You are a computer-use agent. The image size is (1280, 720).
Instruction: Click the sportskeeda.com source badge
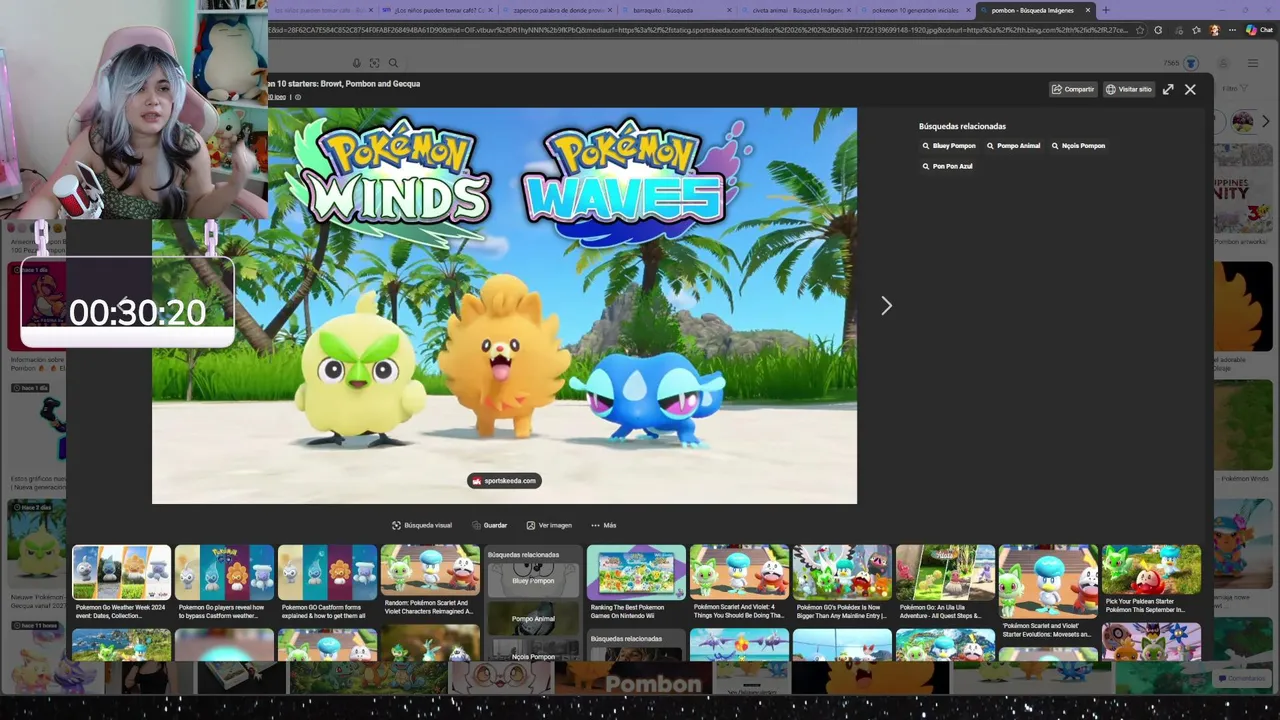pos(504,481)
